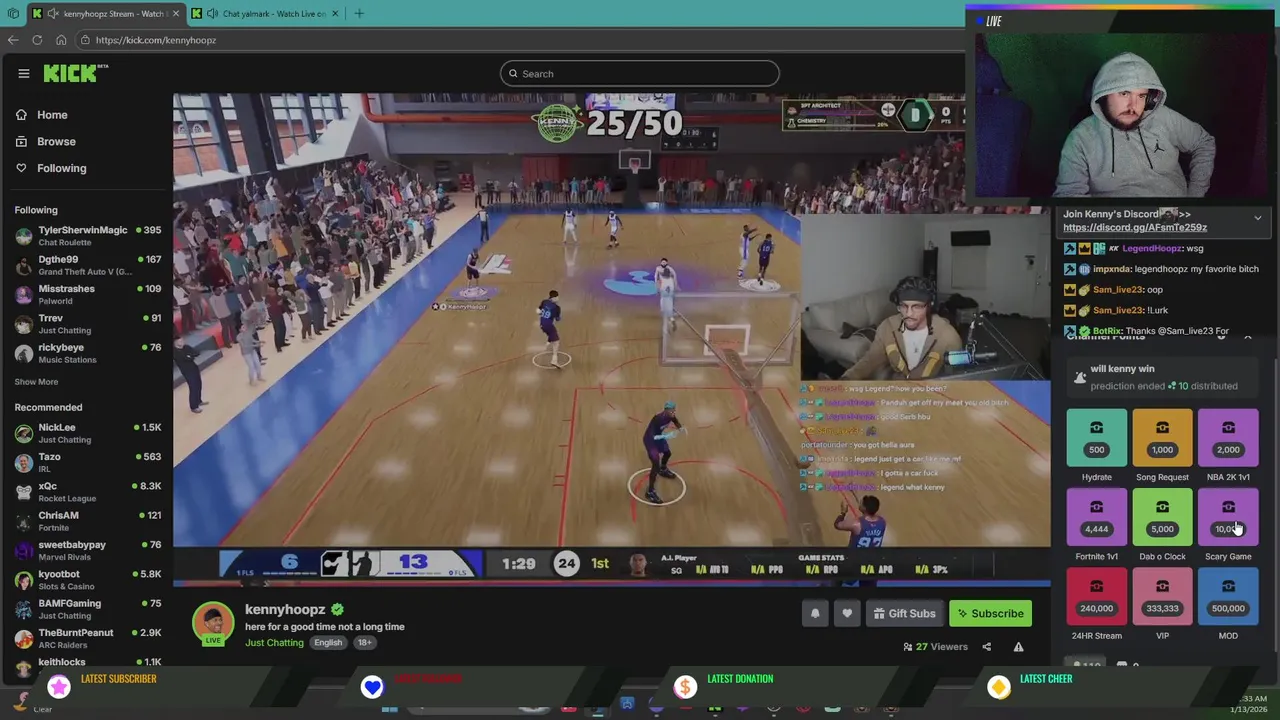Reload the page with the refresh icon
The width and height of the screenshot is (1280, 720).
(37, 40)
